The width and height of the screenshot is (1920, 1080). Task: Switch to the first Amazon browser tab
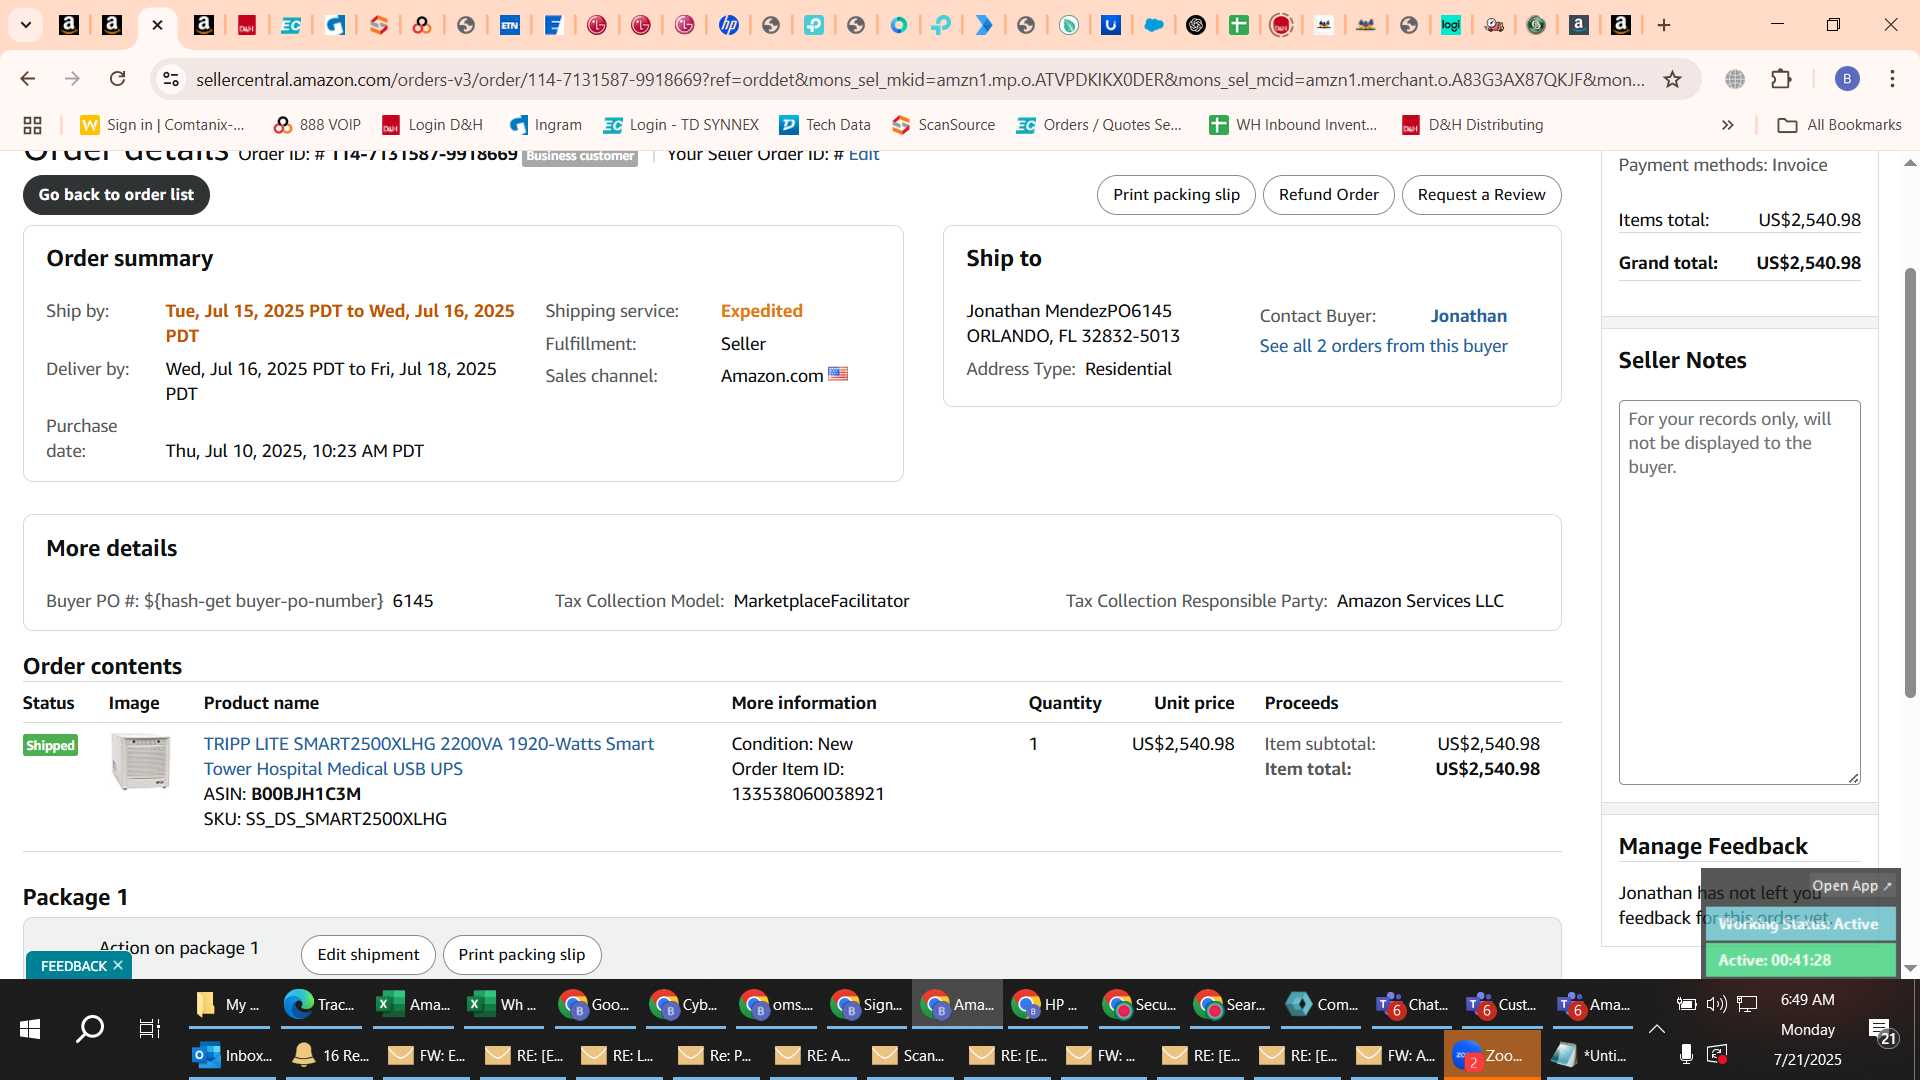[x=69, y=25]
